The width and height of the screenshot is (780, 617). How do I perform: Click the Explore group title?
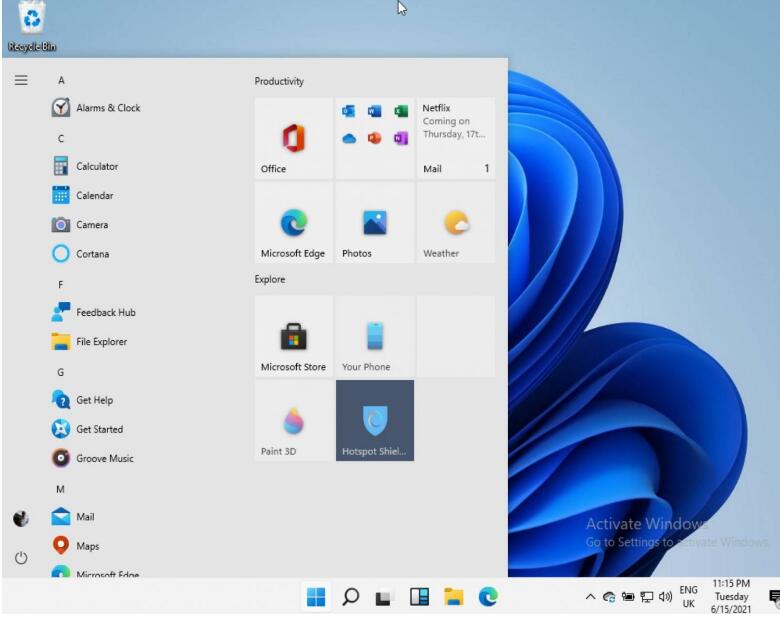(270, 279)
